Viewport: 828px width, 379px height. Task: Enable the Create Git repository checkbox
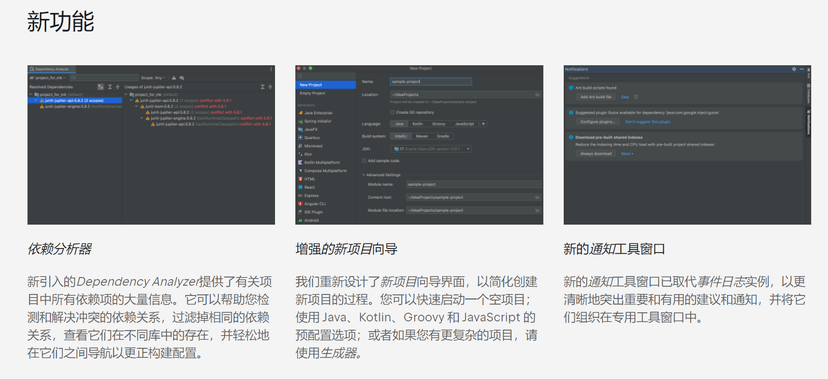(392, 112)
